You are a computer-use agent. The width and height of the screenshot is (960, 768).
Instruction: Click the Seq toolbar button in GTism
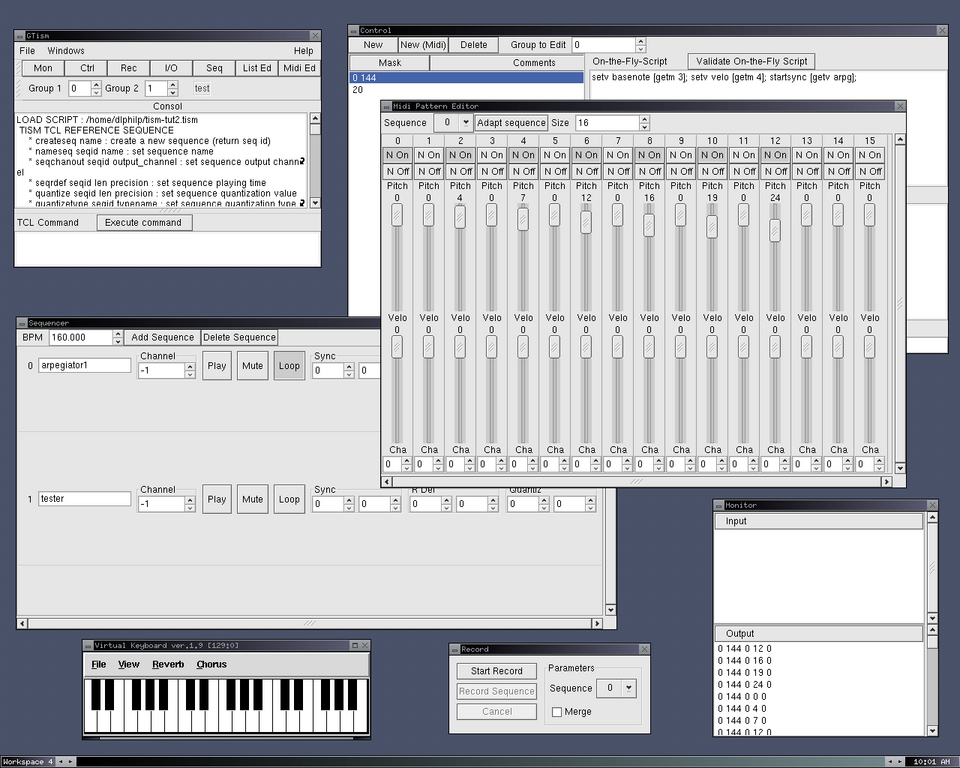214,68
